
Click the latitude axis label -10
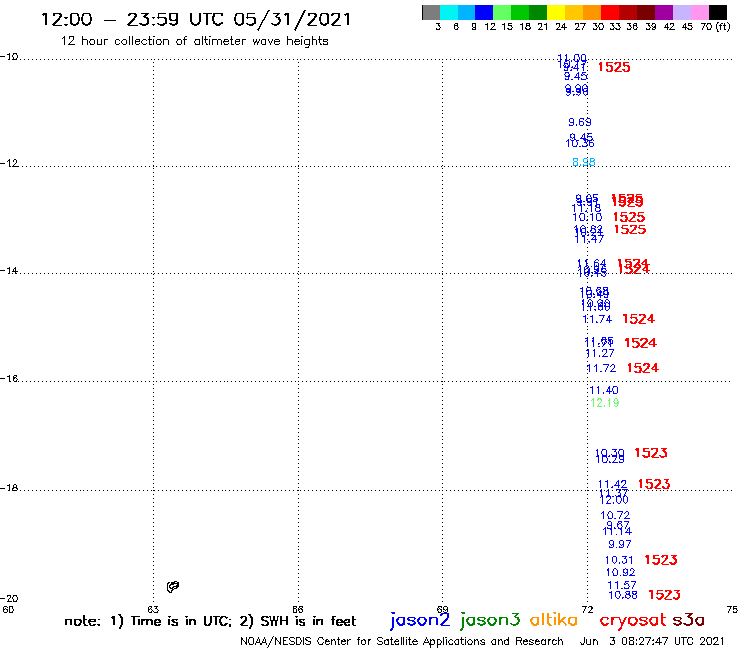[x=9, y=57]
